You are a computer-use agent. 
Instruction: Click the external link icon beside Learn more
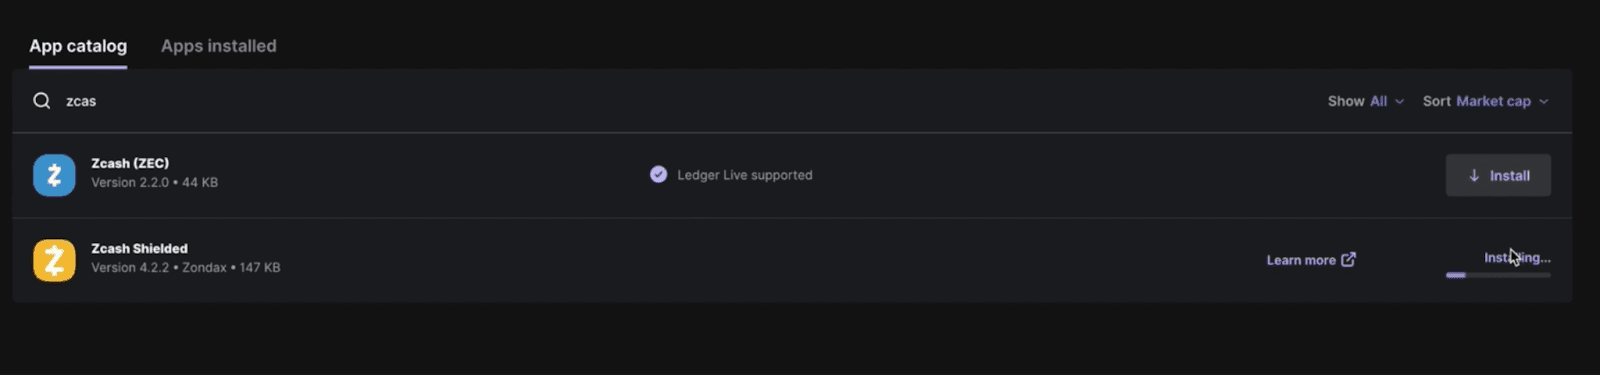click(x=1348, y=259)
